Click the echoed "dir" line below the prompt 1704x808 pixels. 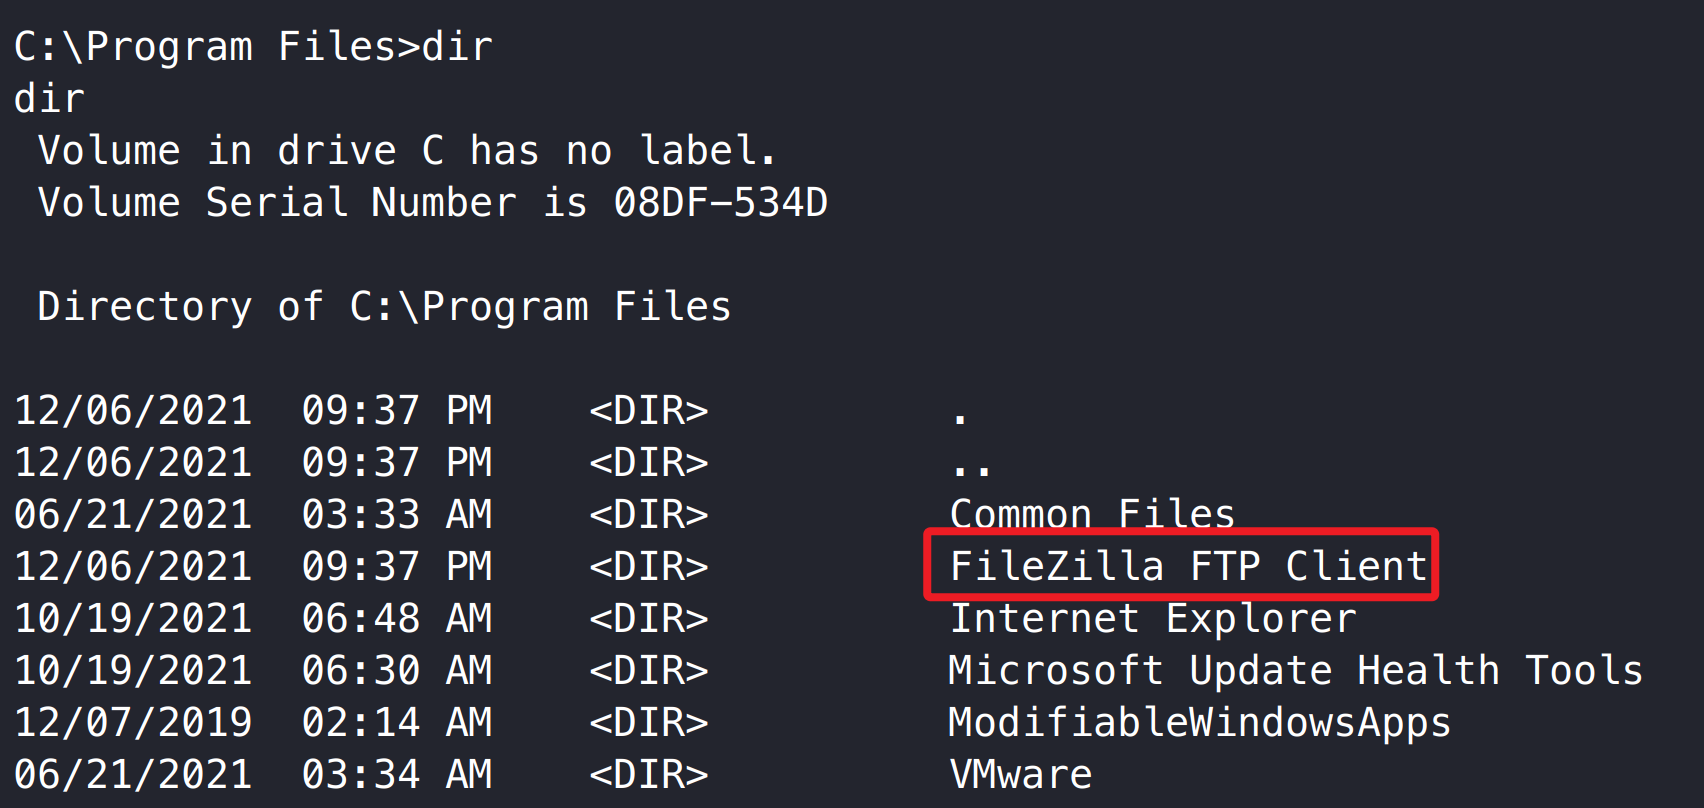49,98
